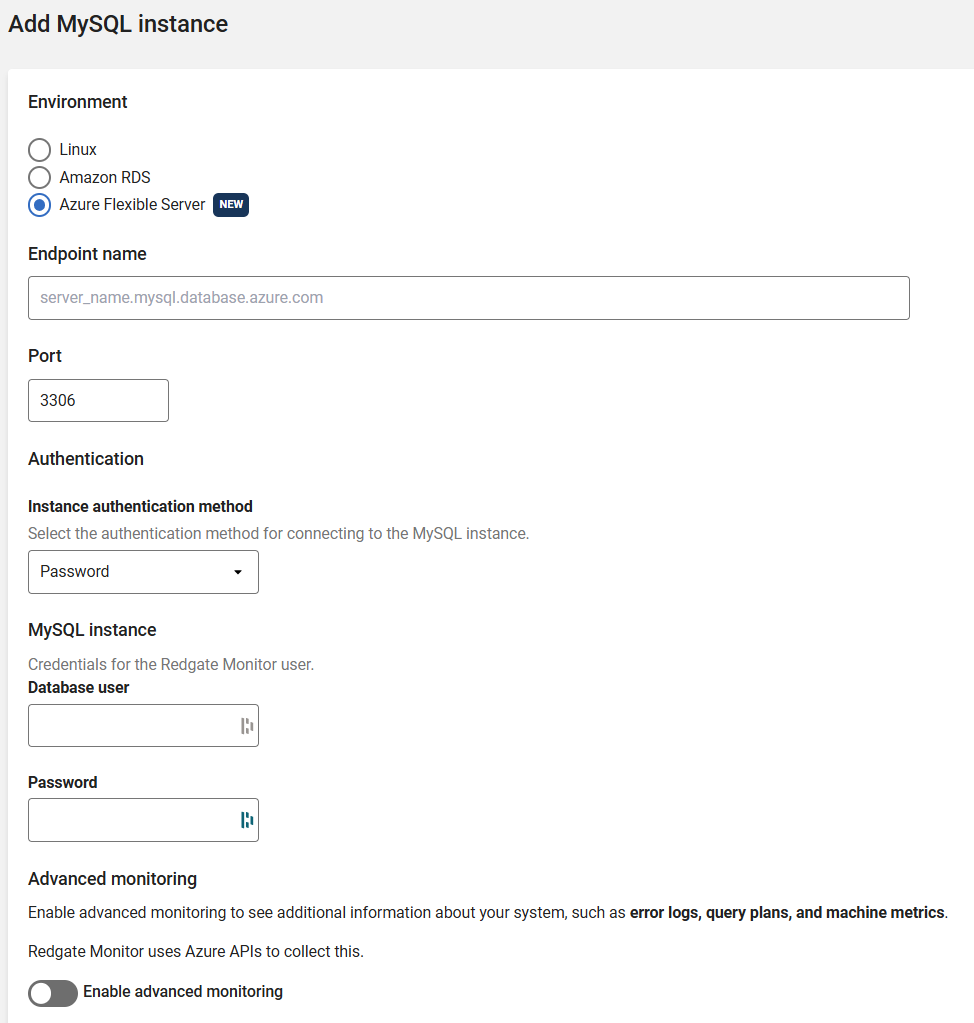The image size is (974, 1023).
Task: Click the password manager icon in Password field
Action: pyautogui.click(x=246, y=820)
